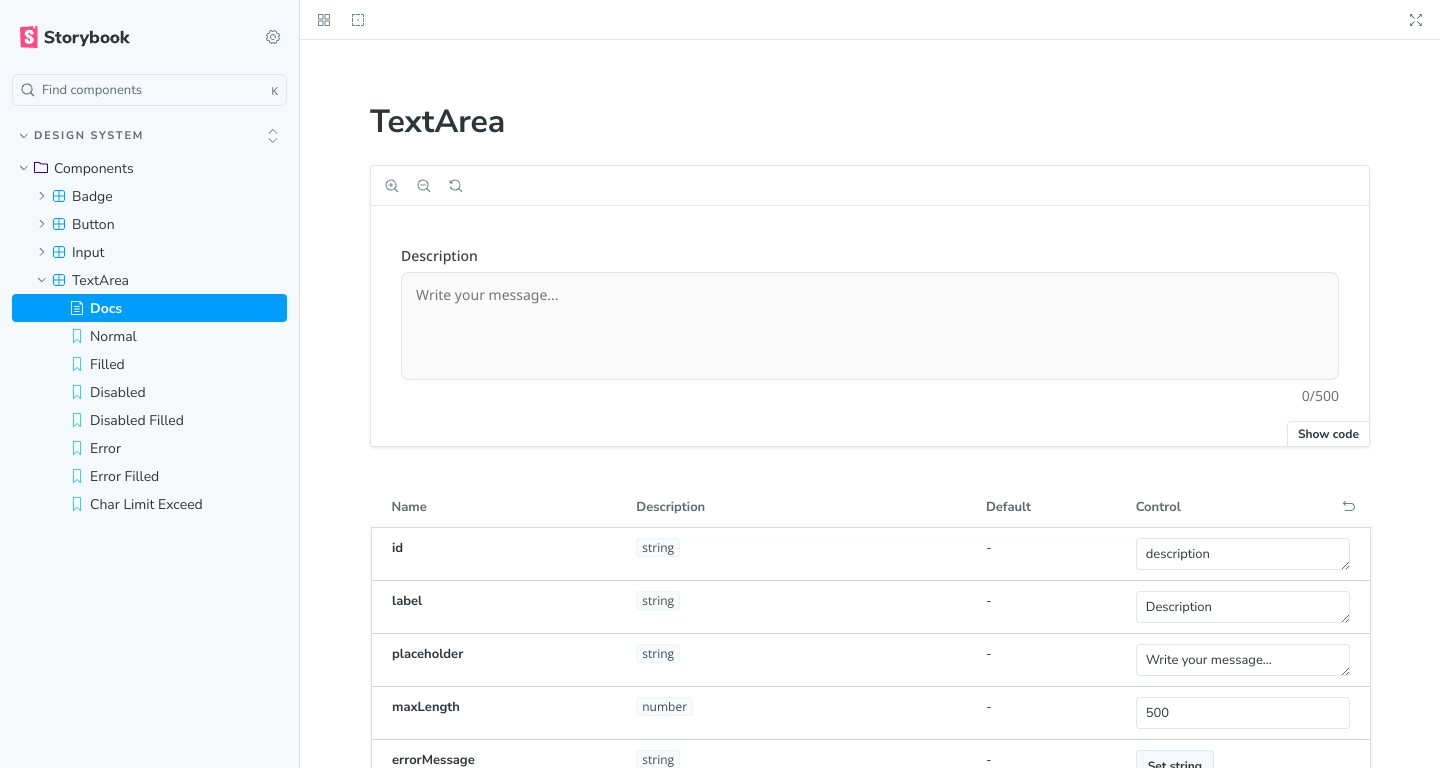Click the Set string button for errorMessage

1175,760
